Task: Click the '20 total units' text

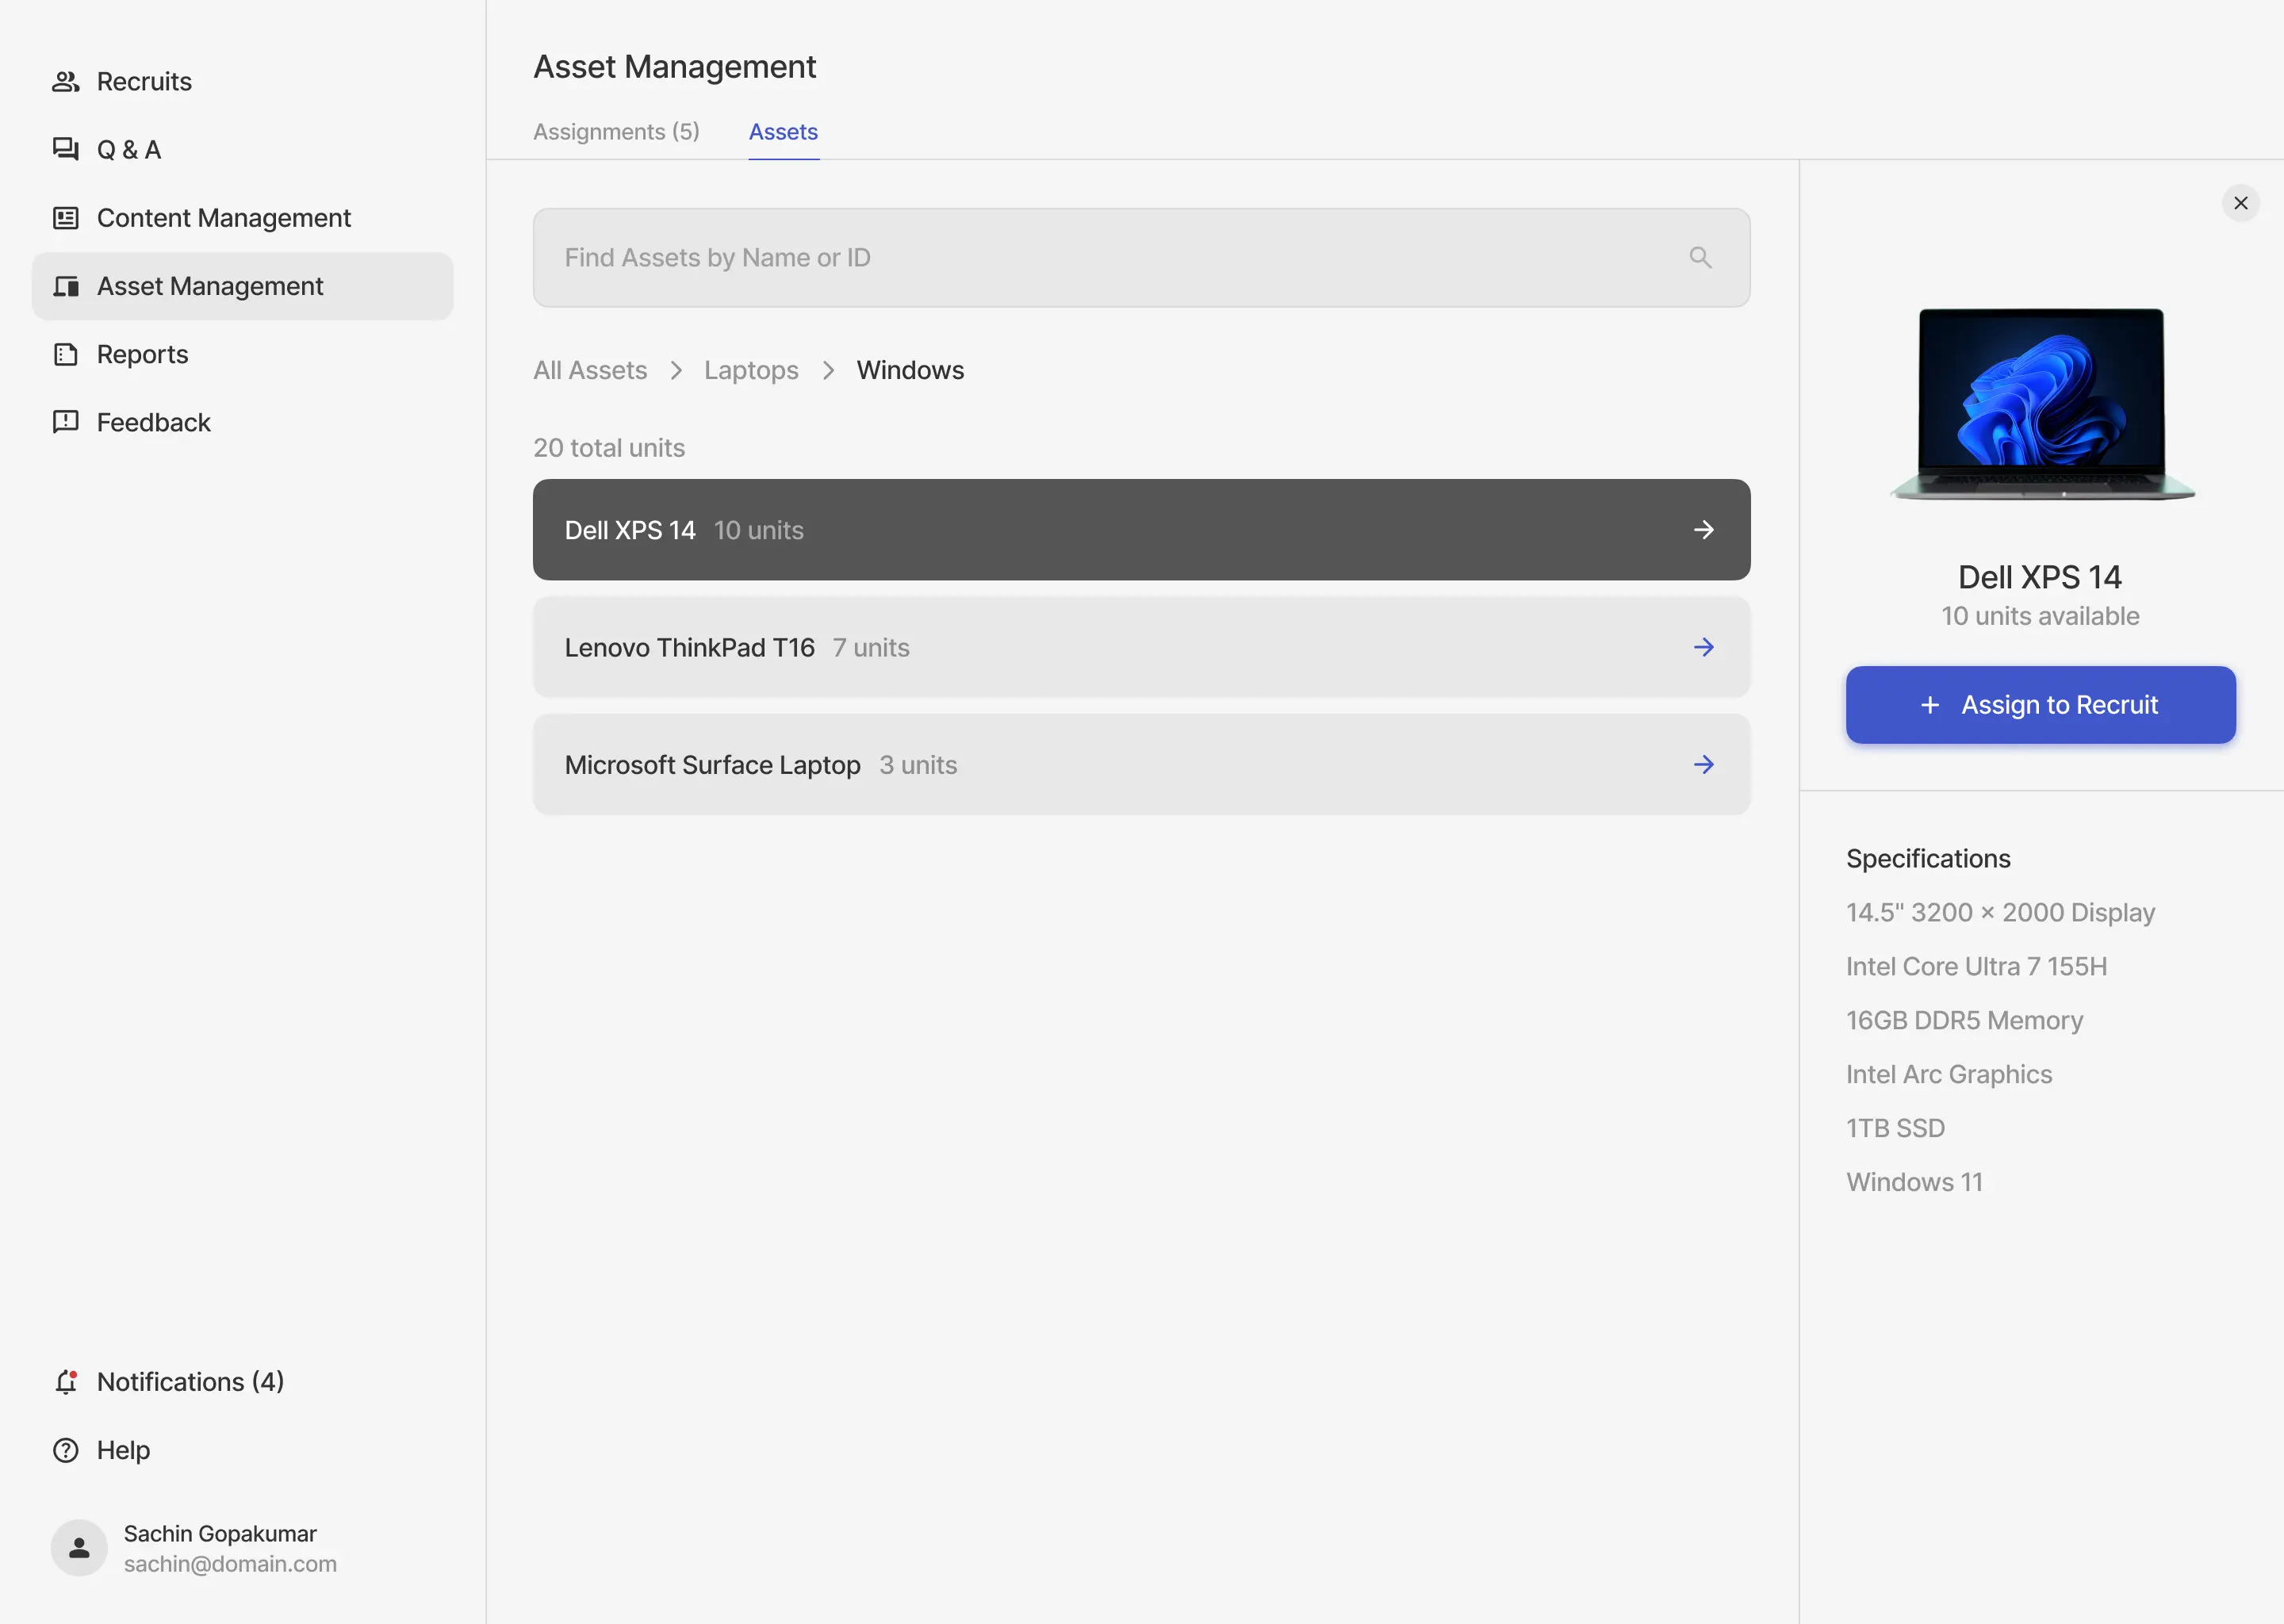Action: tap(609, 448)
